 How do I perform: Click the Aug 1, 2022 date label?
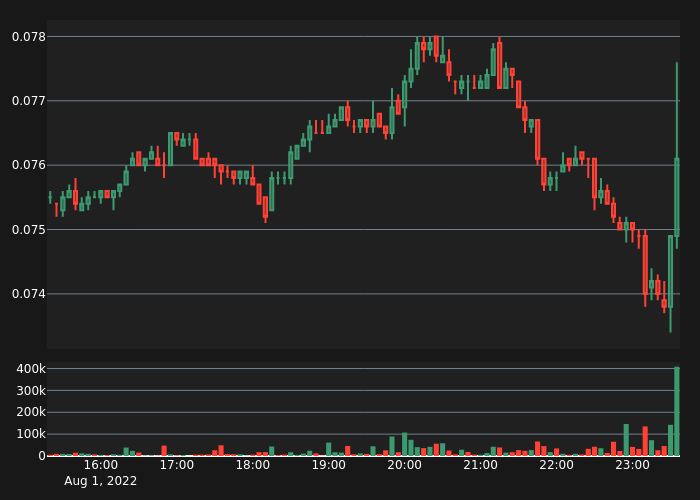(100, 481)
